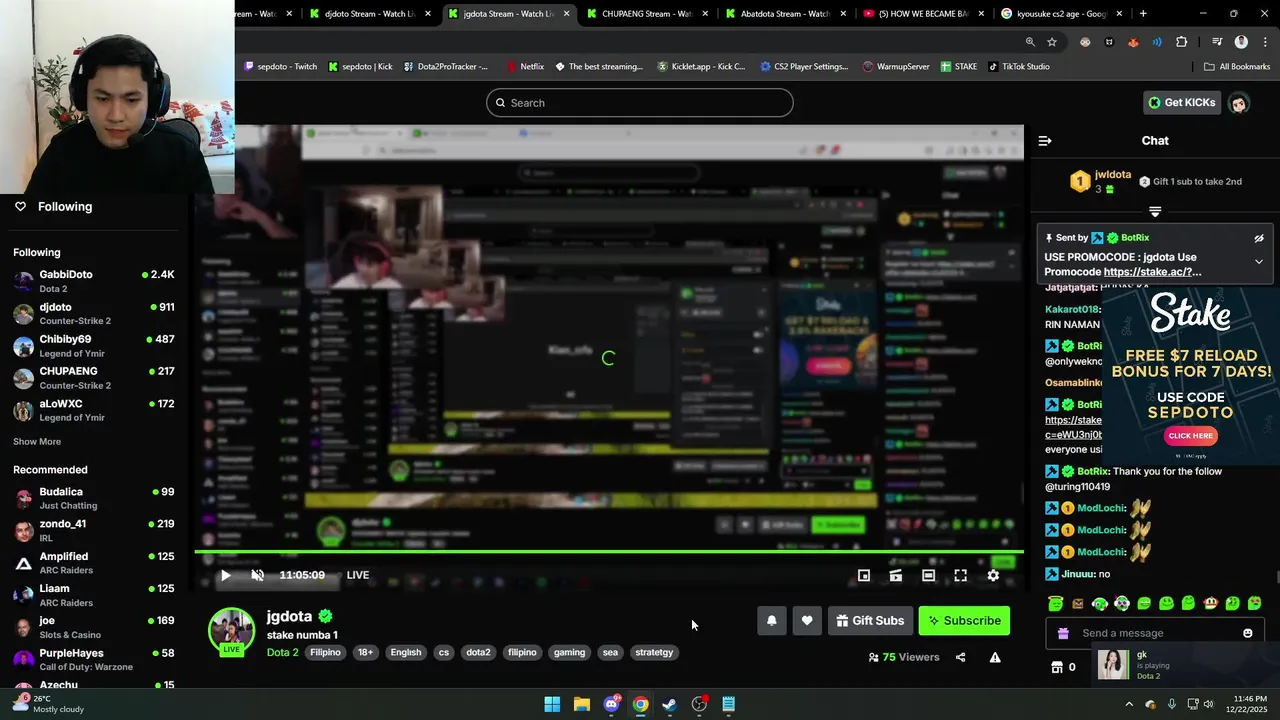Bookmark this page with star icon
This screenshot has height=720, width=1280.
[1052, 42]
